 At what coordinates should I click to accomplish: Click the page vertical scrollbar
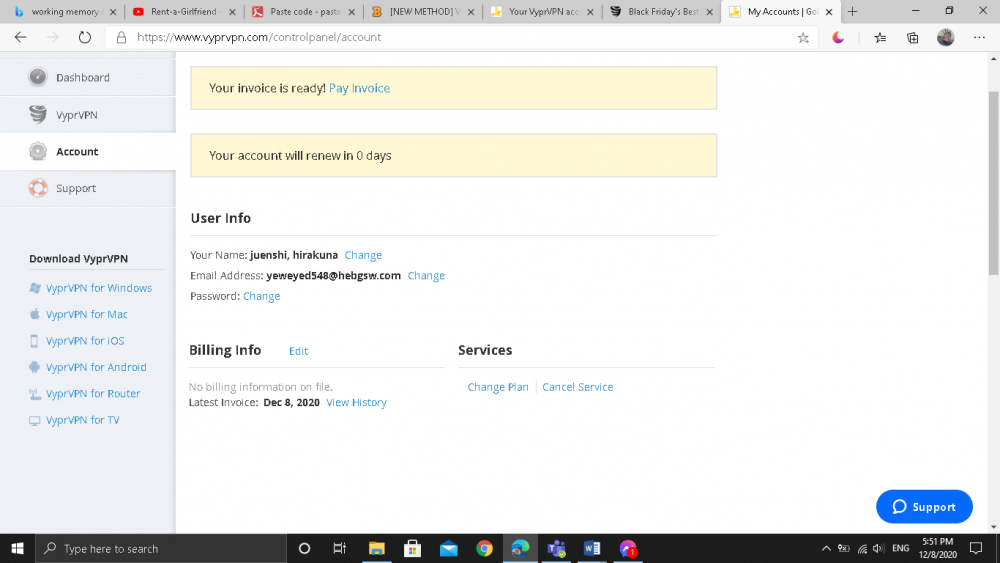coord(993,180)
